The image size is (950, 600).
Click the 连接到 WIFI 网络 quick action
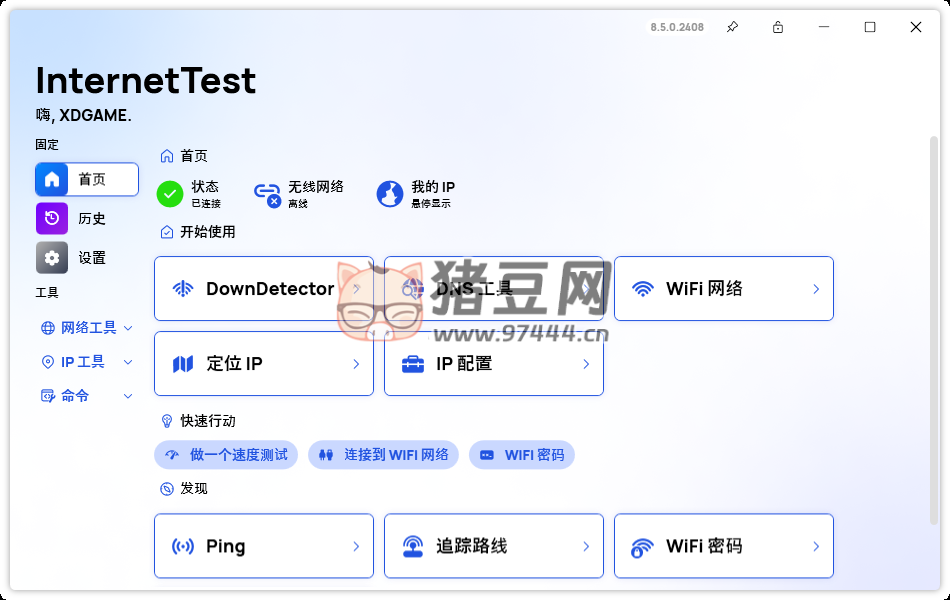(383, 455)
